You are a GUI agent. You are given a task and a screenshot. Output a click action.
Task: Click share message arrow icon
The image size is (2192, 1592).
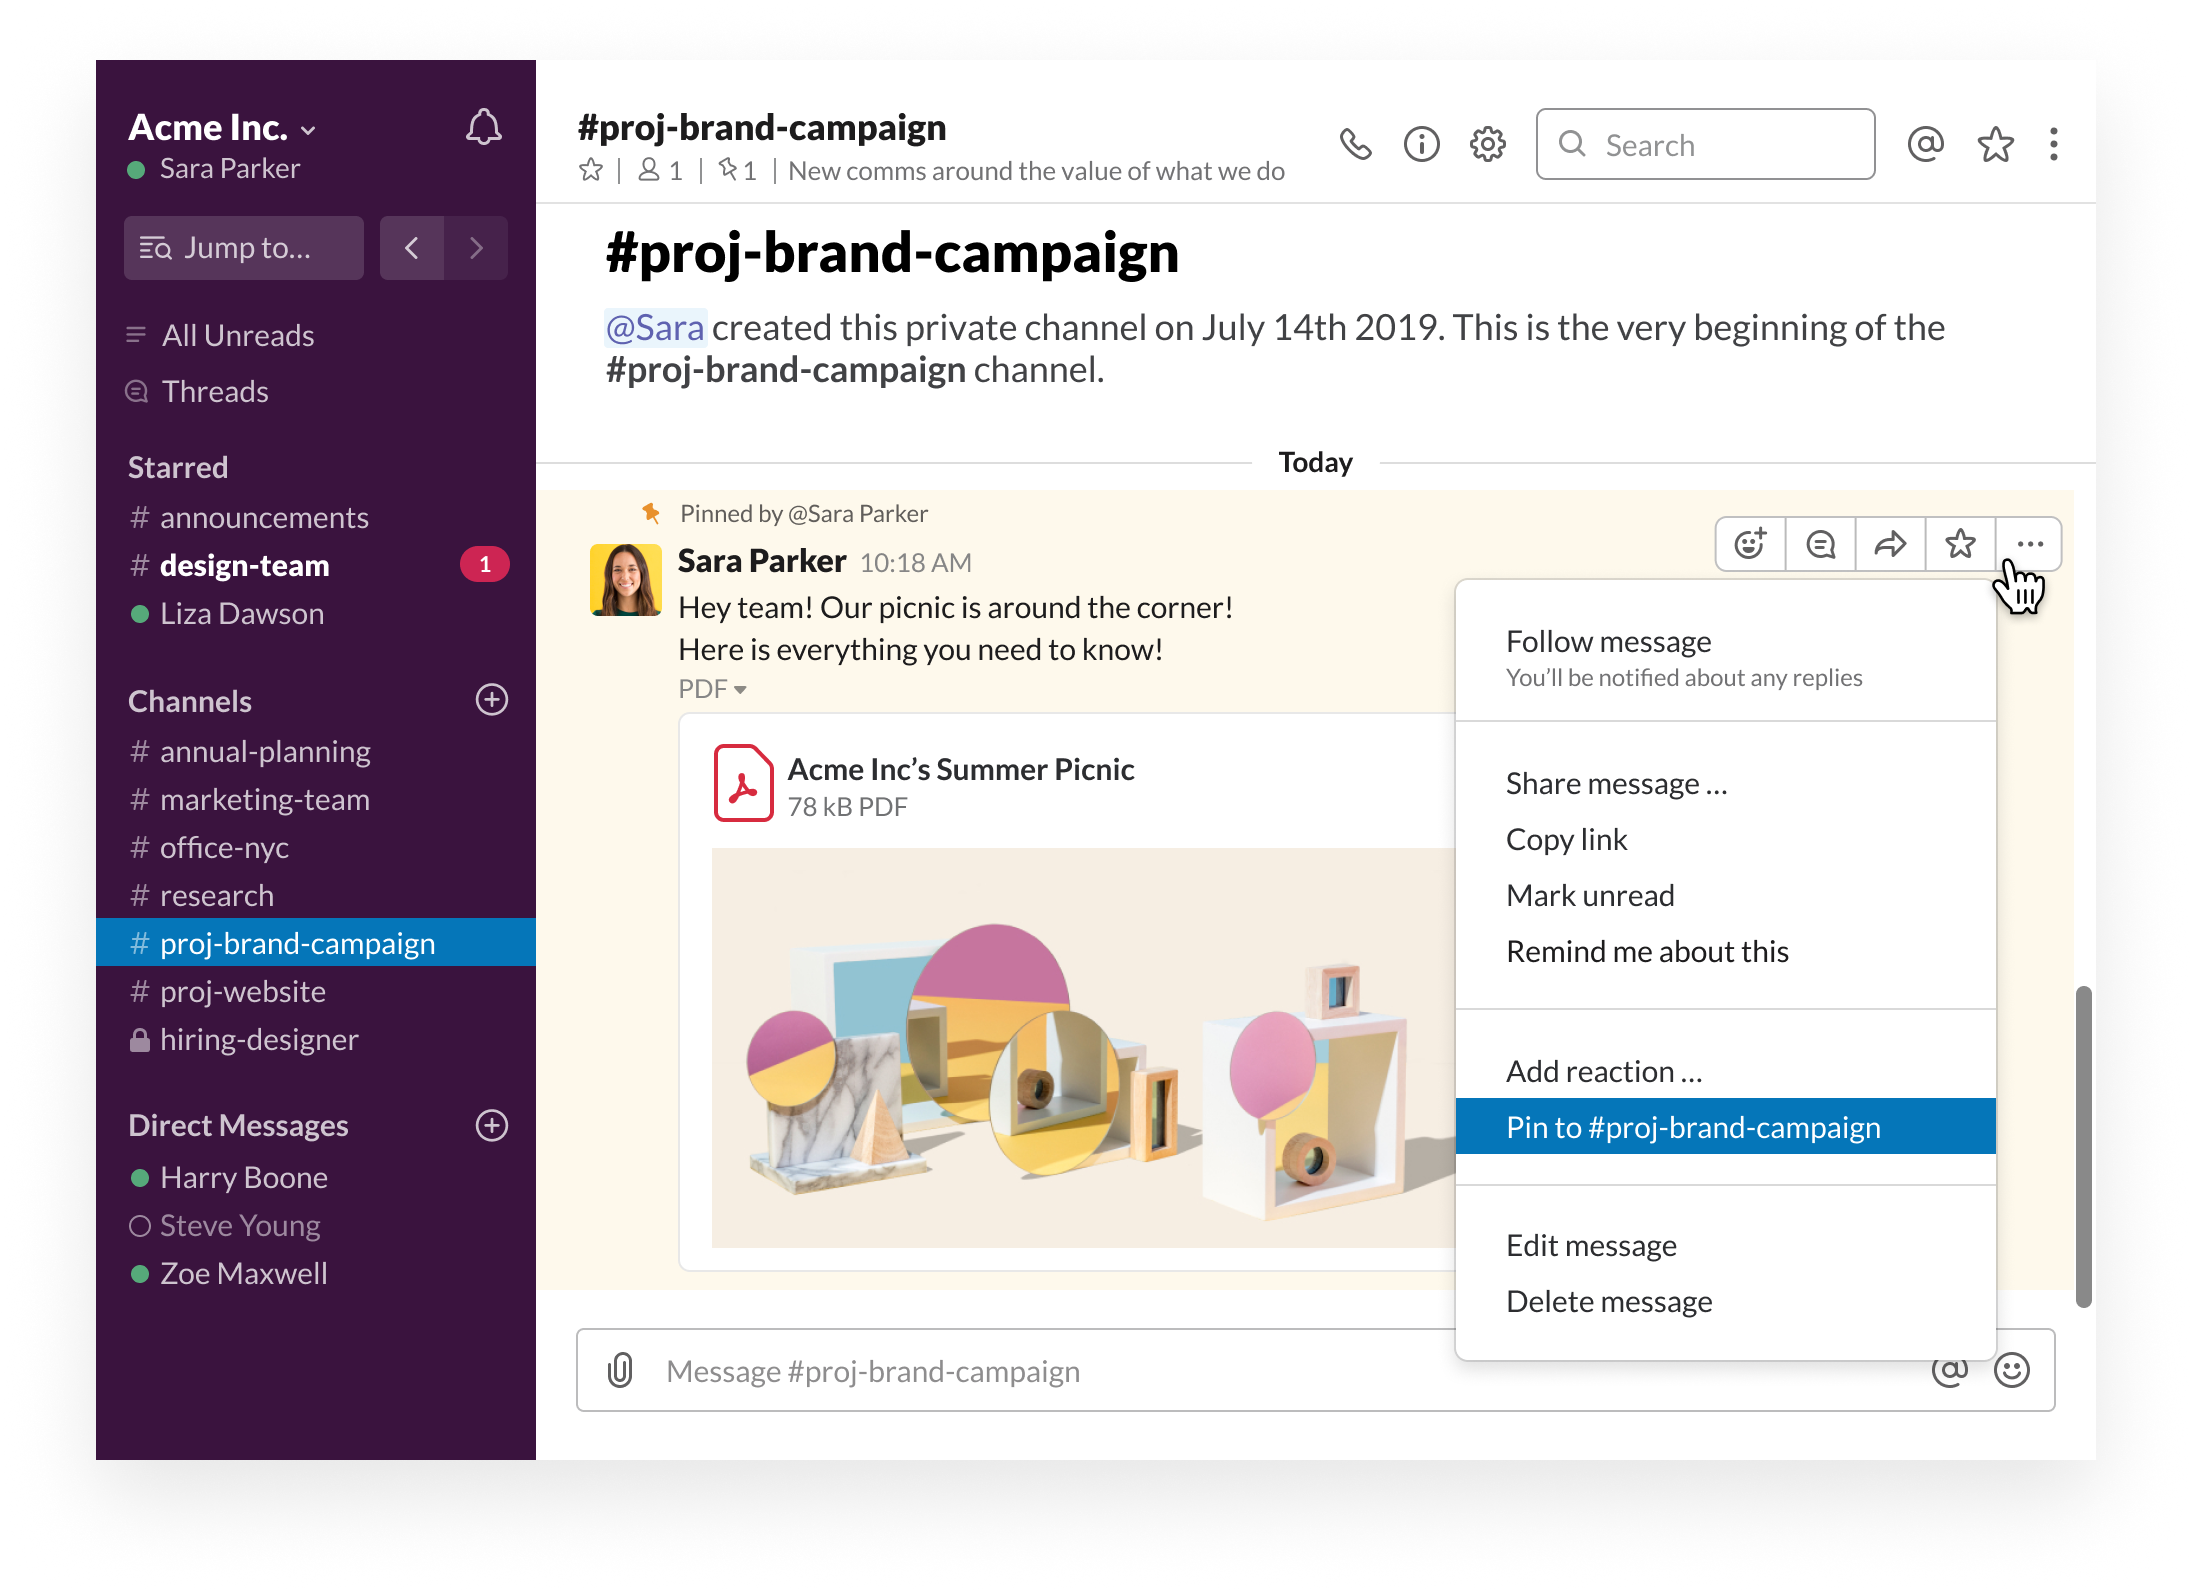[x=1890, y=544]
